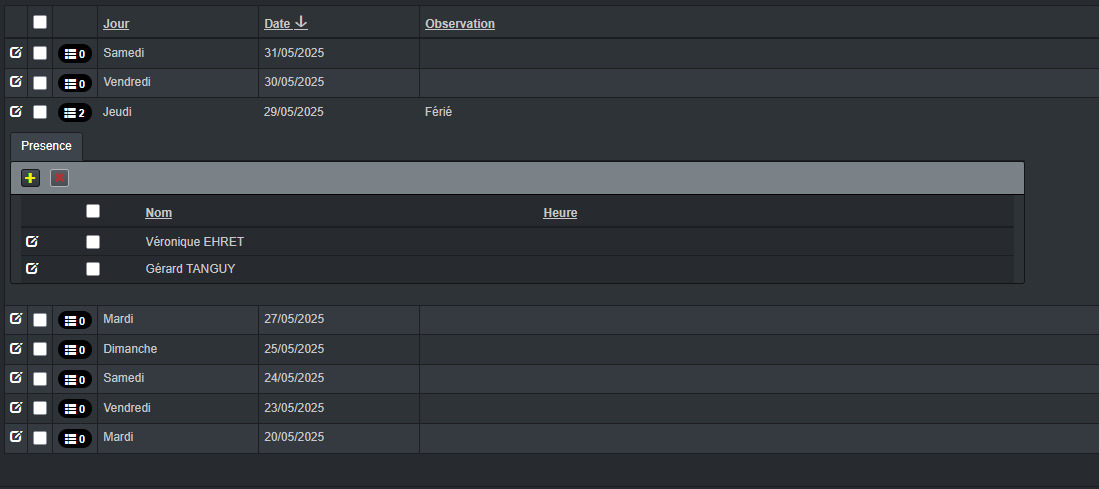Expand details badge for Samedi 24/05/2025
The width and height of the screenshot is (1099, 489).
pos(74,379)
